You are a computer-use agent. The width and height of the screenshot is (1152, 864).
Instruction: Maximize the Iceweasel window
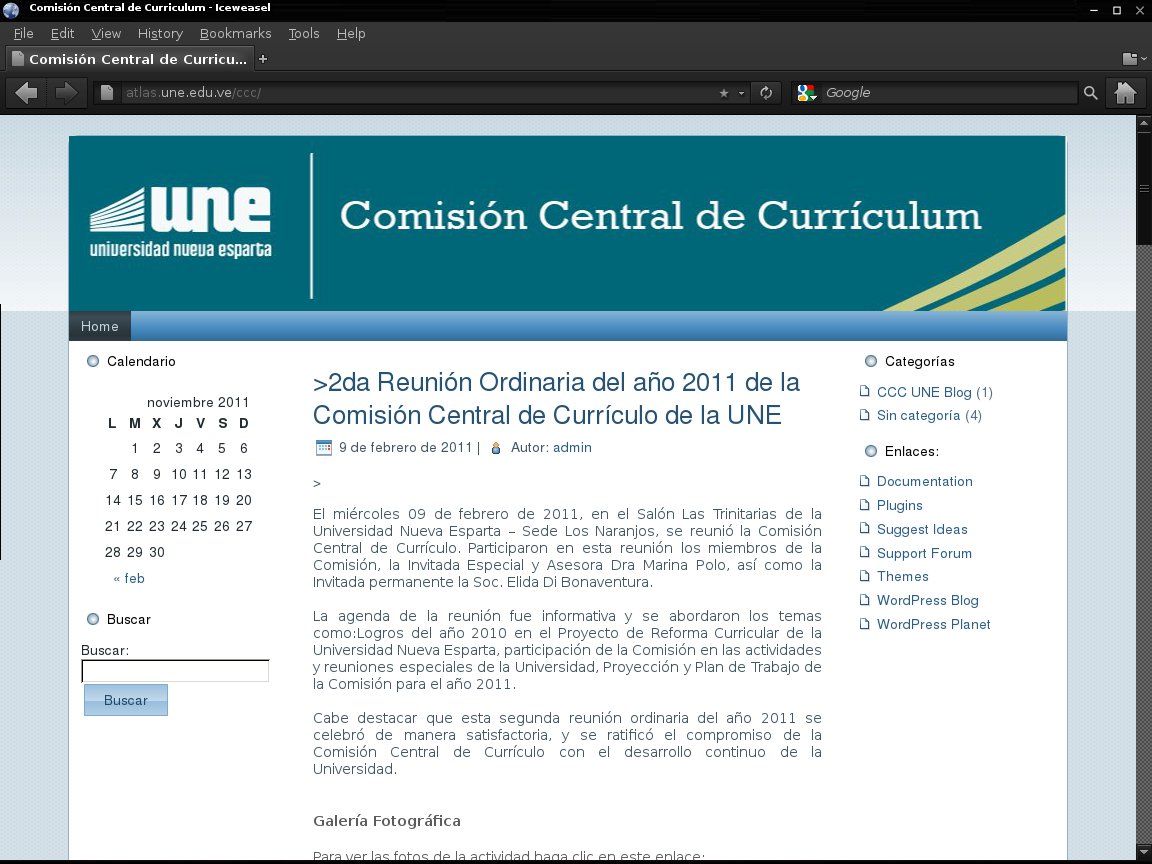[1117, 10]
